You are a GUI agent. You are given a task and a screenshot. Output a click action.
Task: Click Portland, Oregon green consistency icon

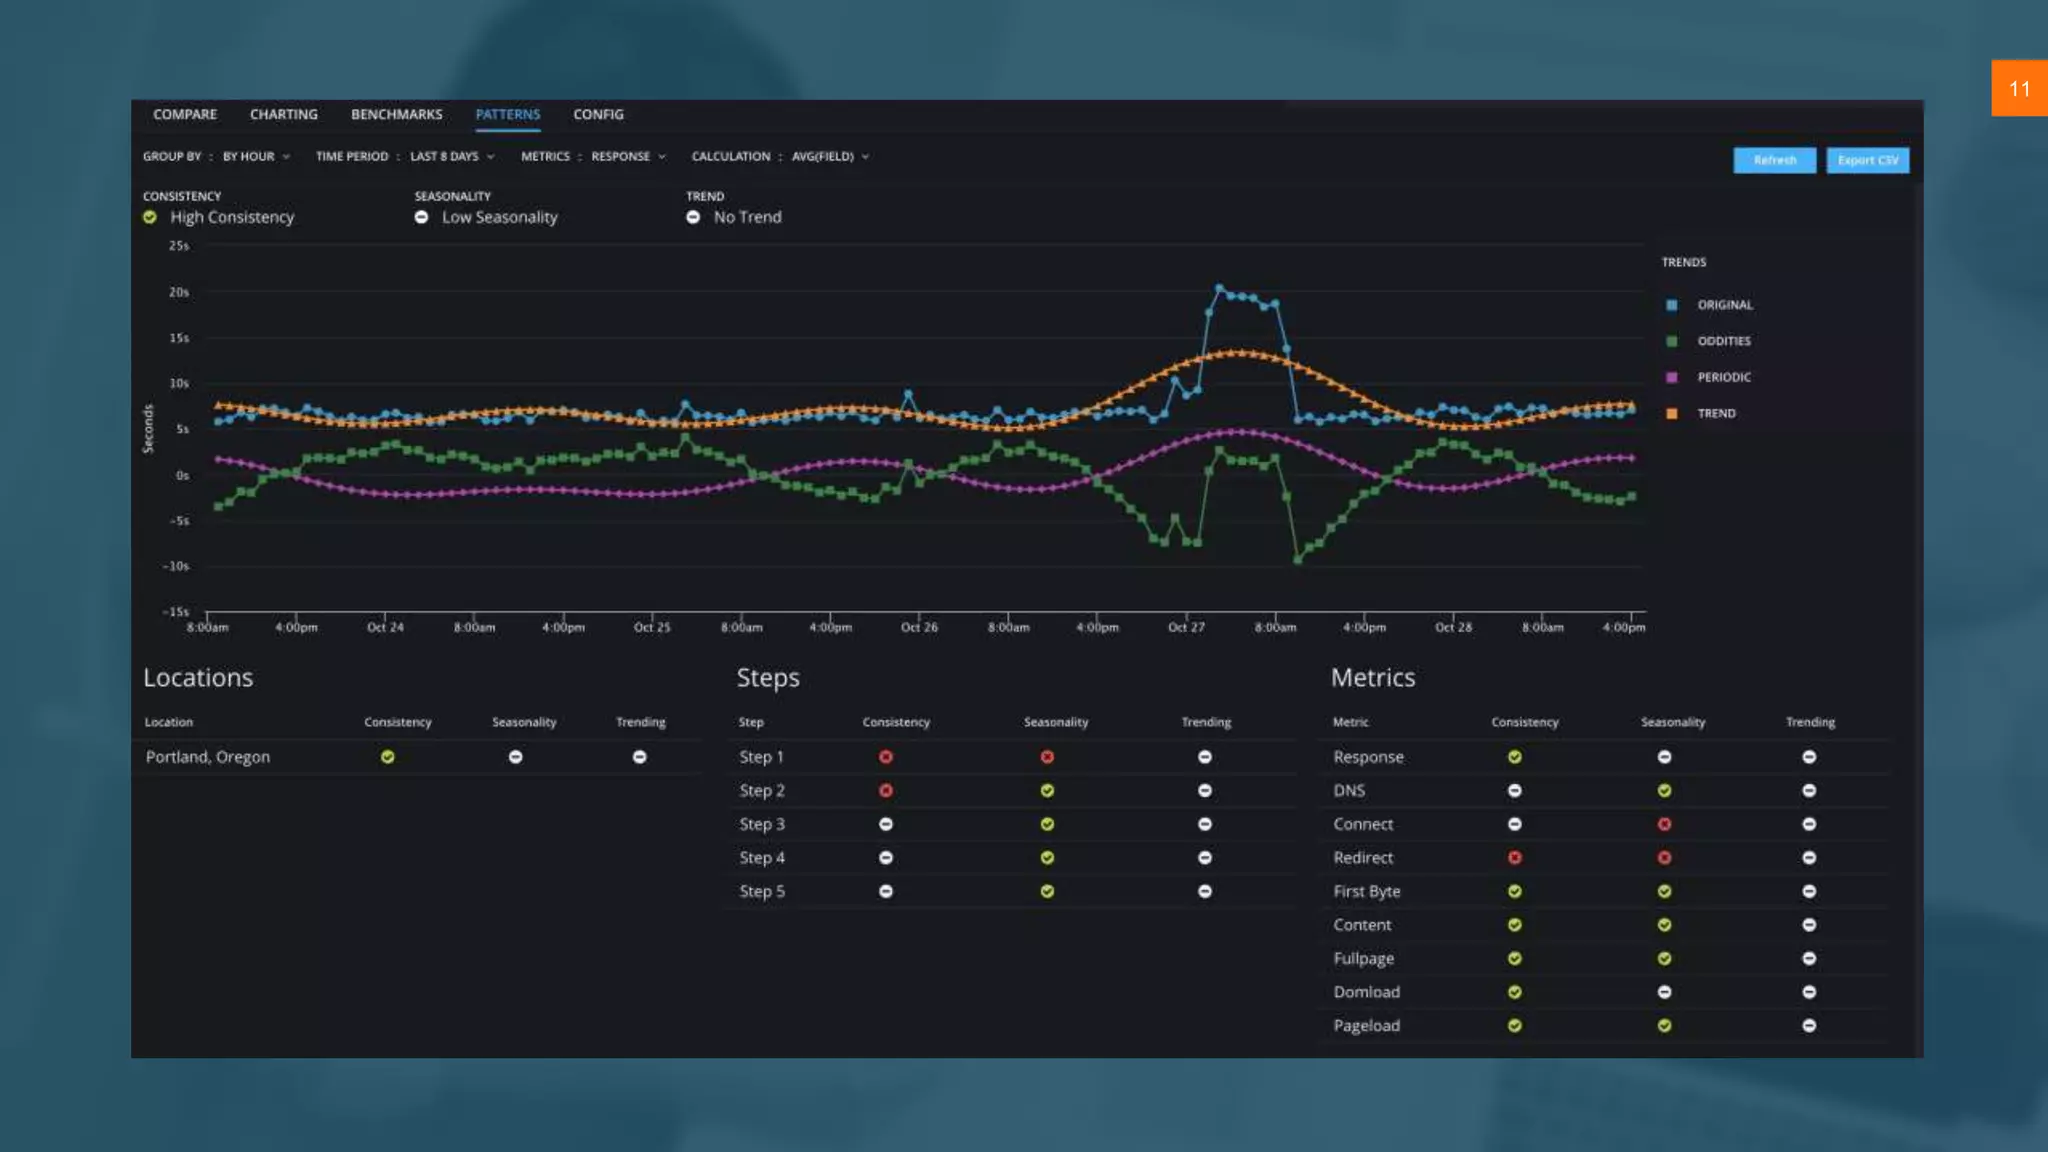coord(387,757)
